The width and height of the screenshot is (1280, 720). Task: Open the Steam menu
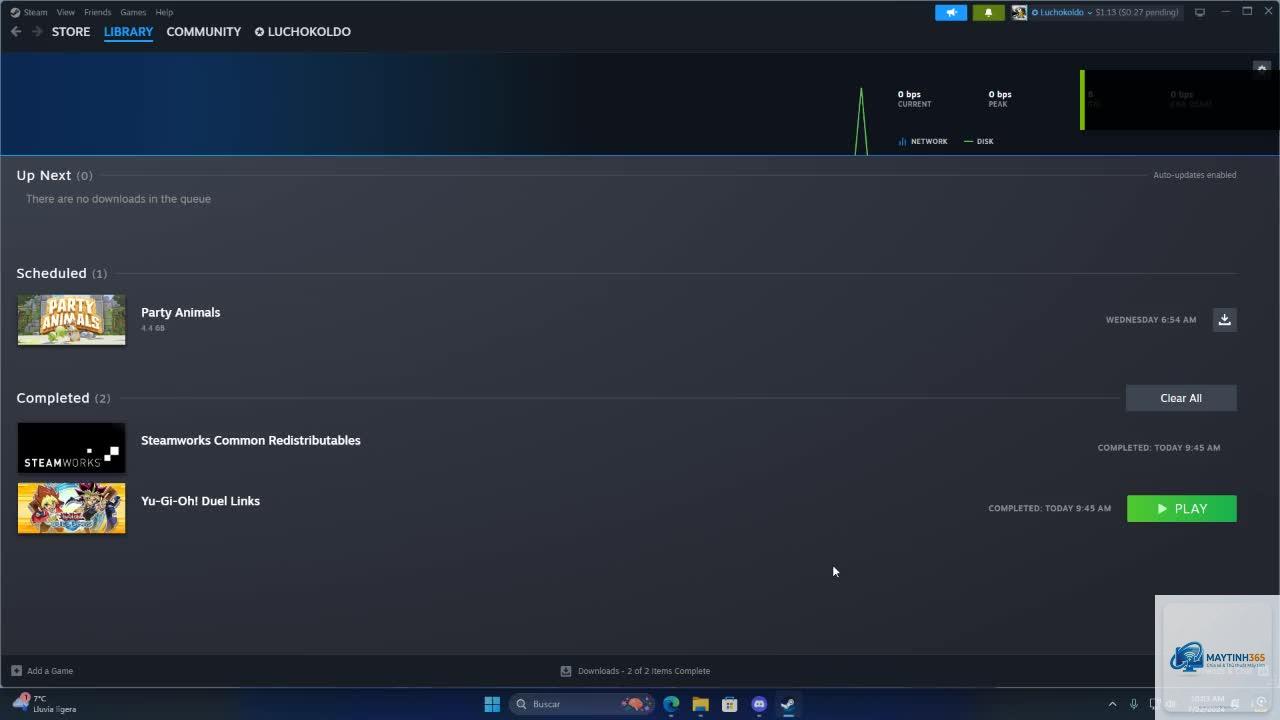tap(29, 12)
